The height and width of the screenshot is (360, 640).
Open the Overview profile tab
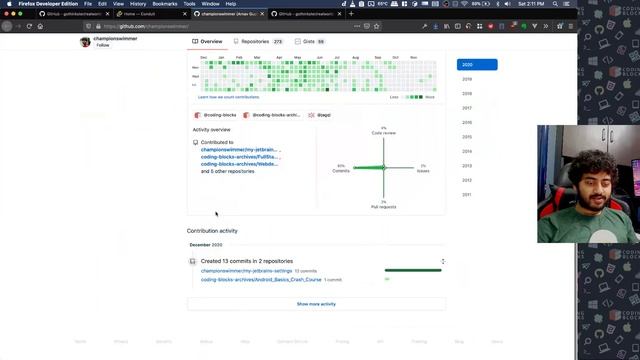(207, 42)
